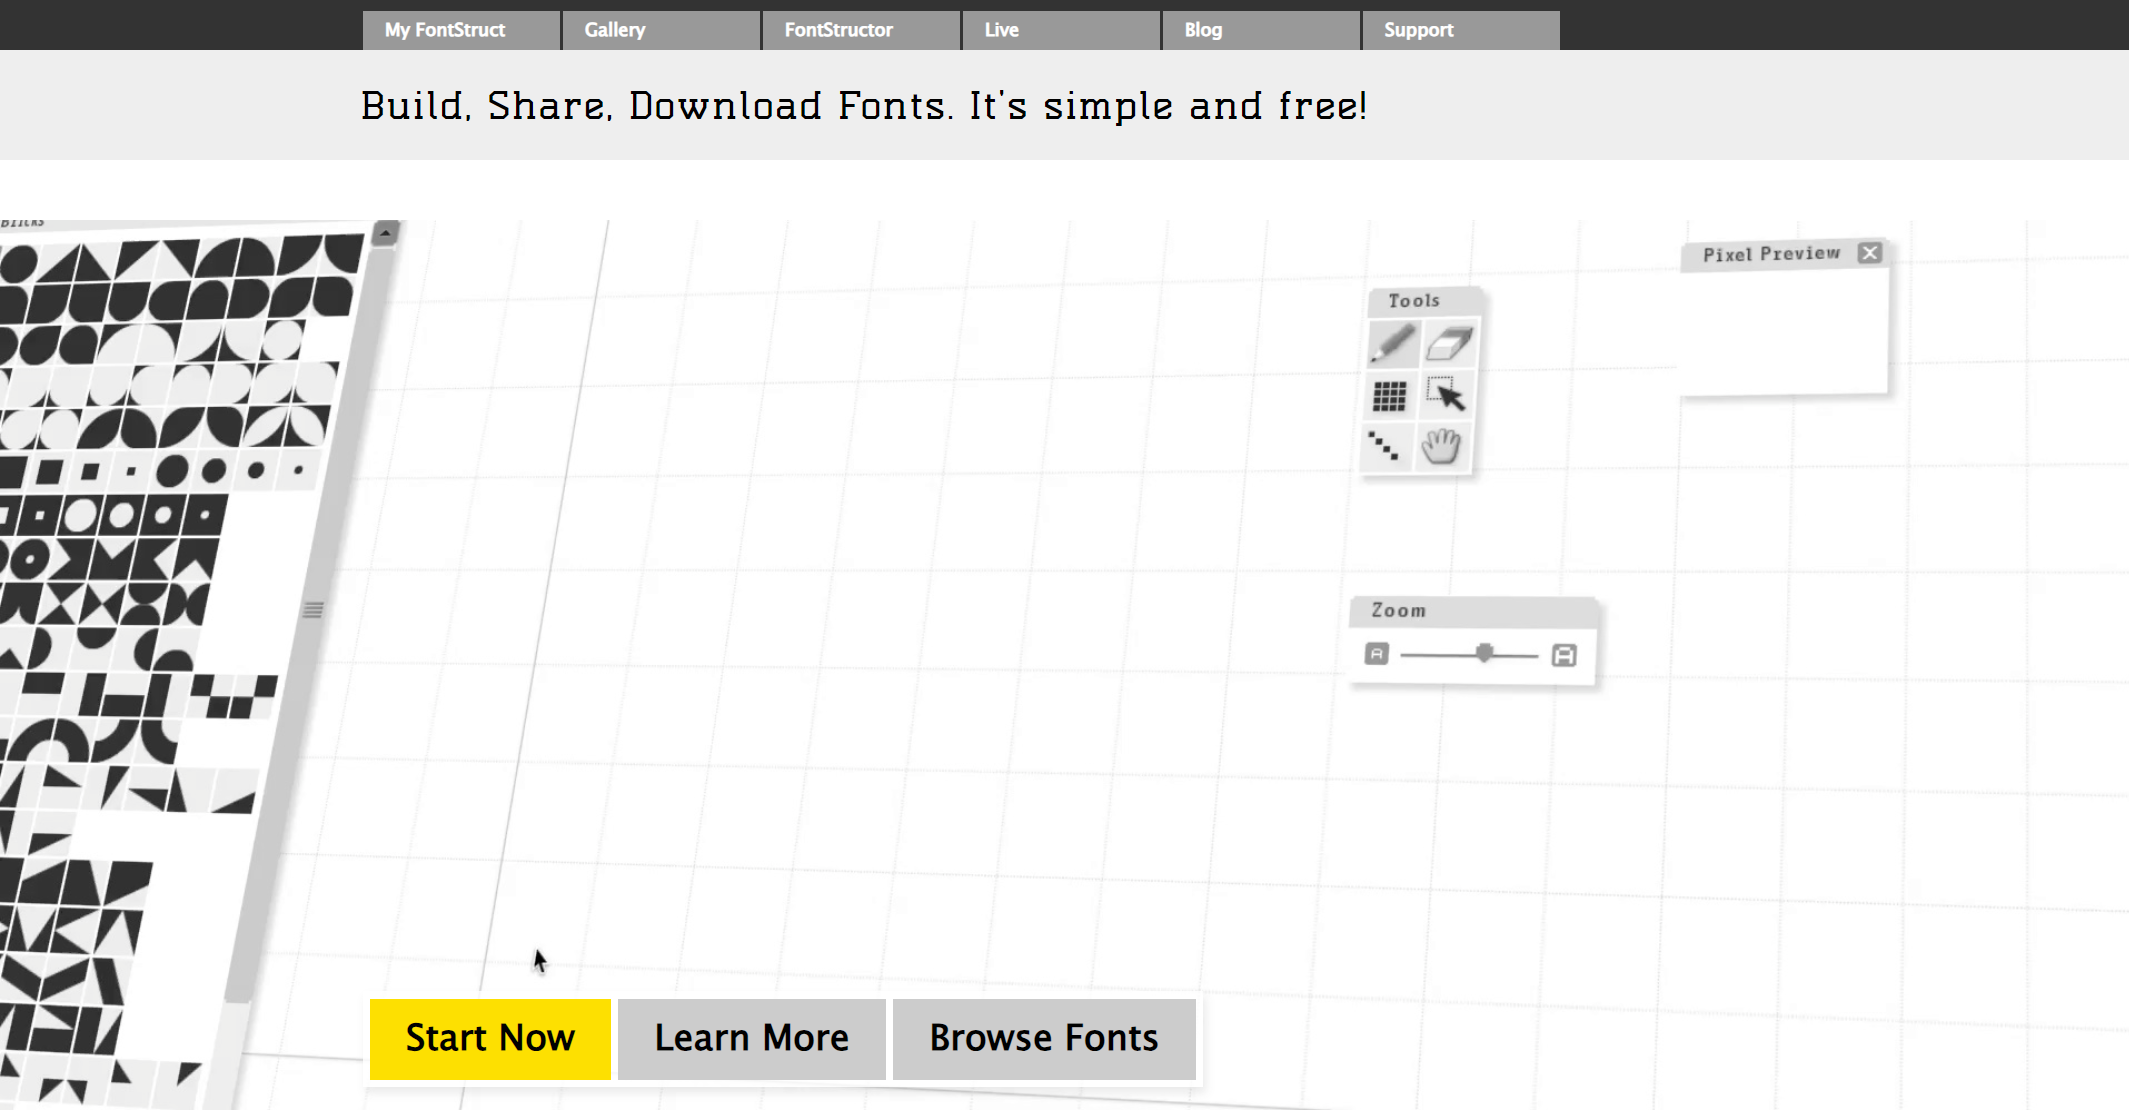Click the large zoom-in 'A' icon
Screen dimensions: 2129x1115
[1564, 655]
